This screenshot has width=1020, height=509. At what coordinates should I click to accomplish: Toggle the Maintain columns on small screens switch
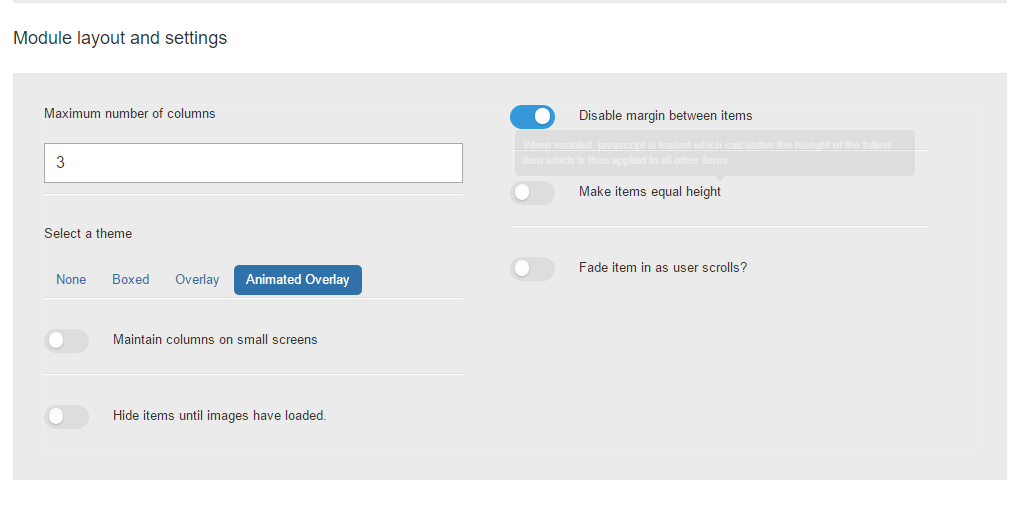tap(66, 340)
